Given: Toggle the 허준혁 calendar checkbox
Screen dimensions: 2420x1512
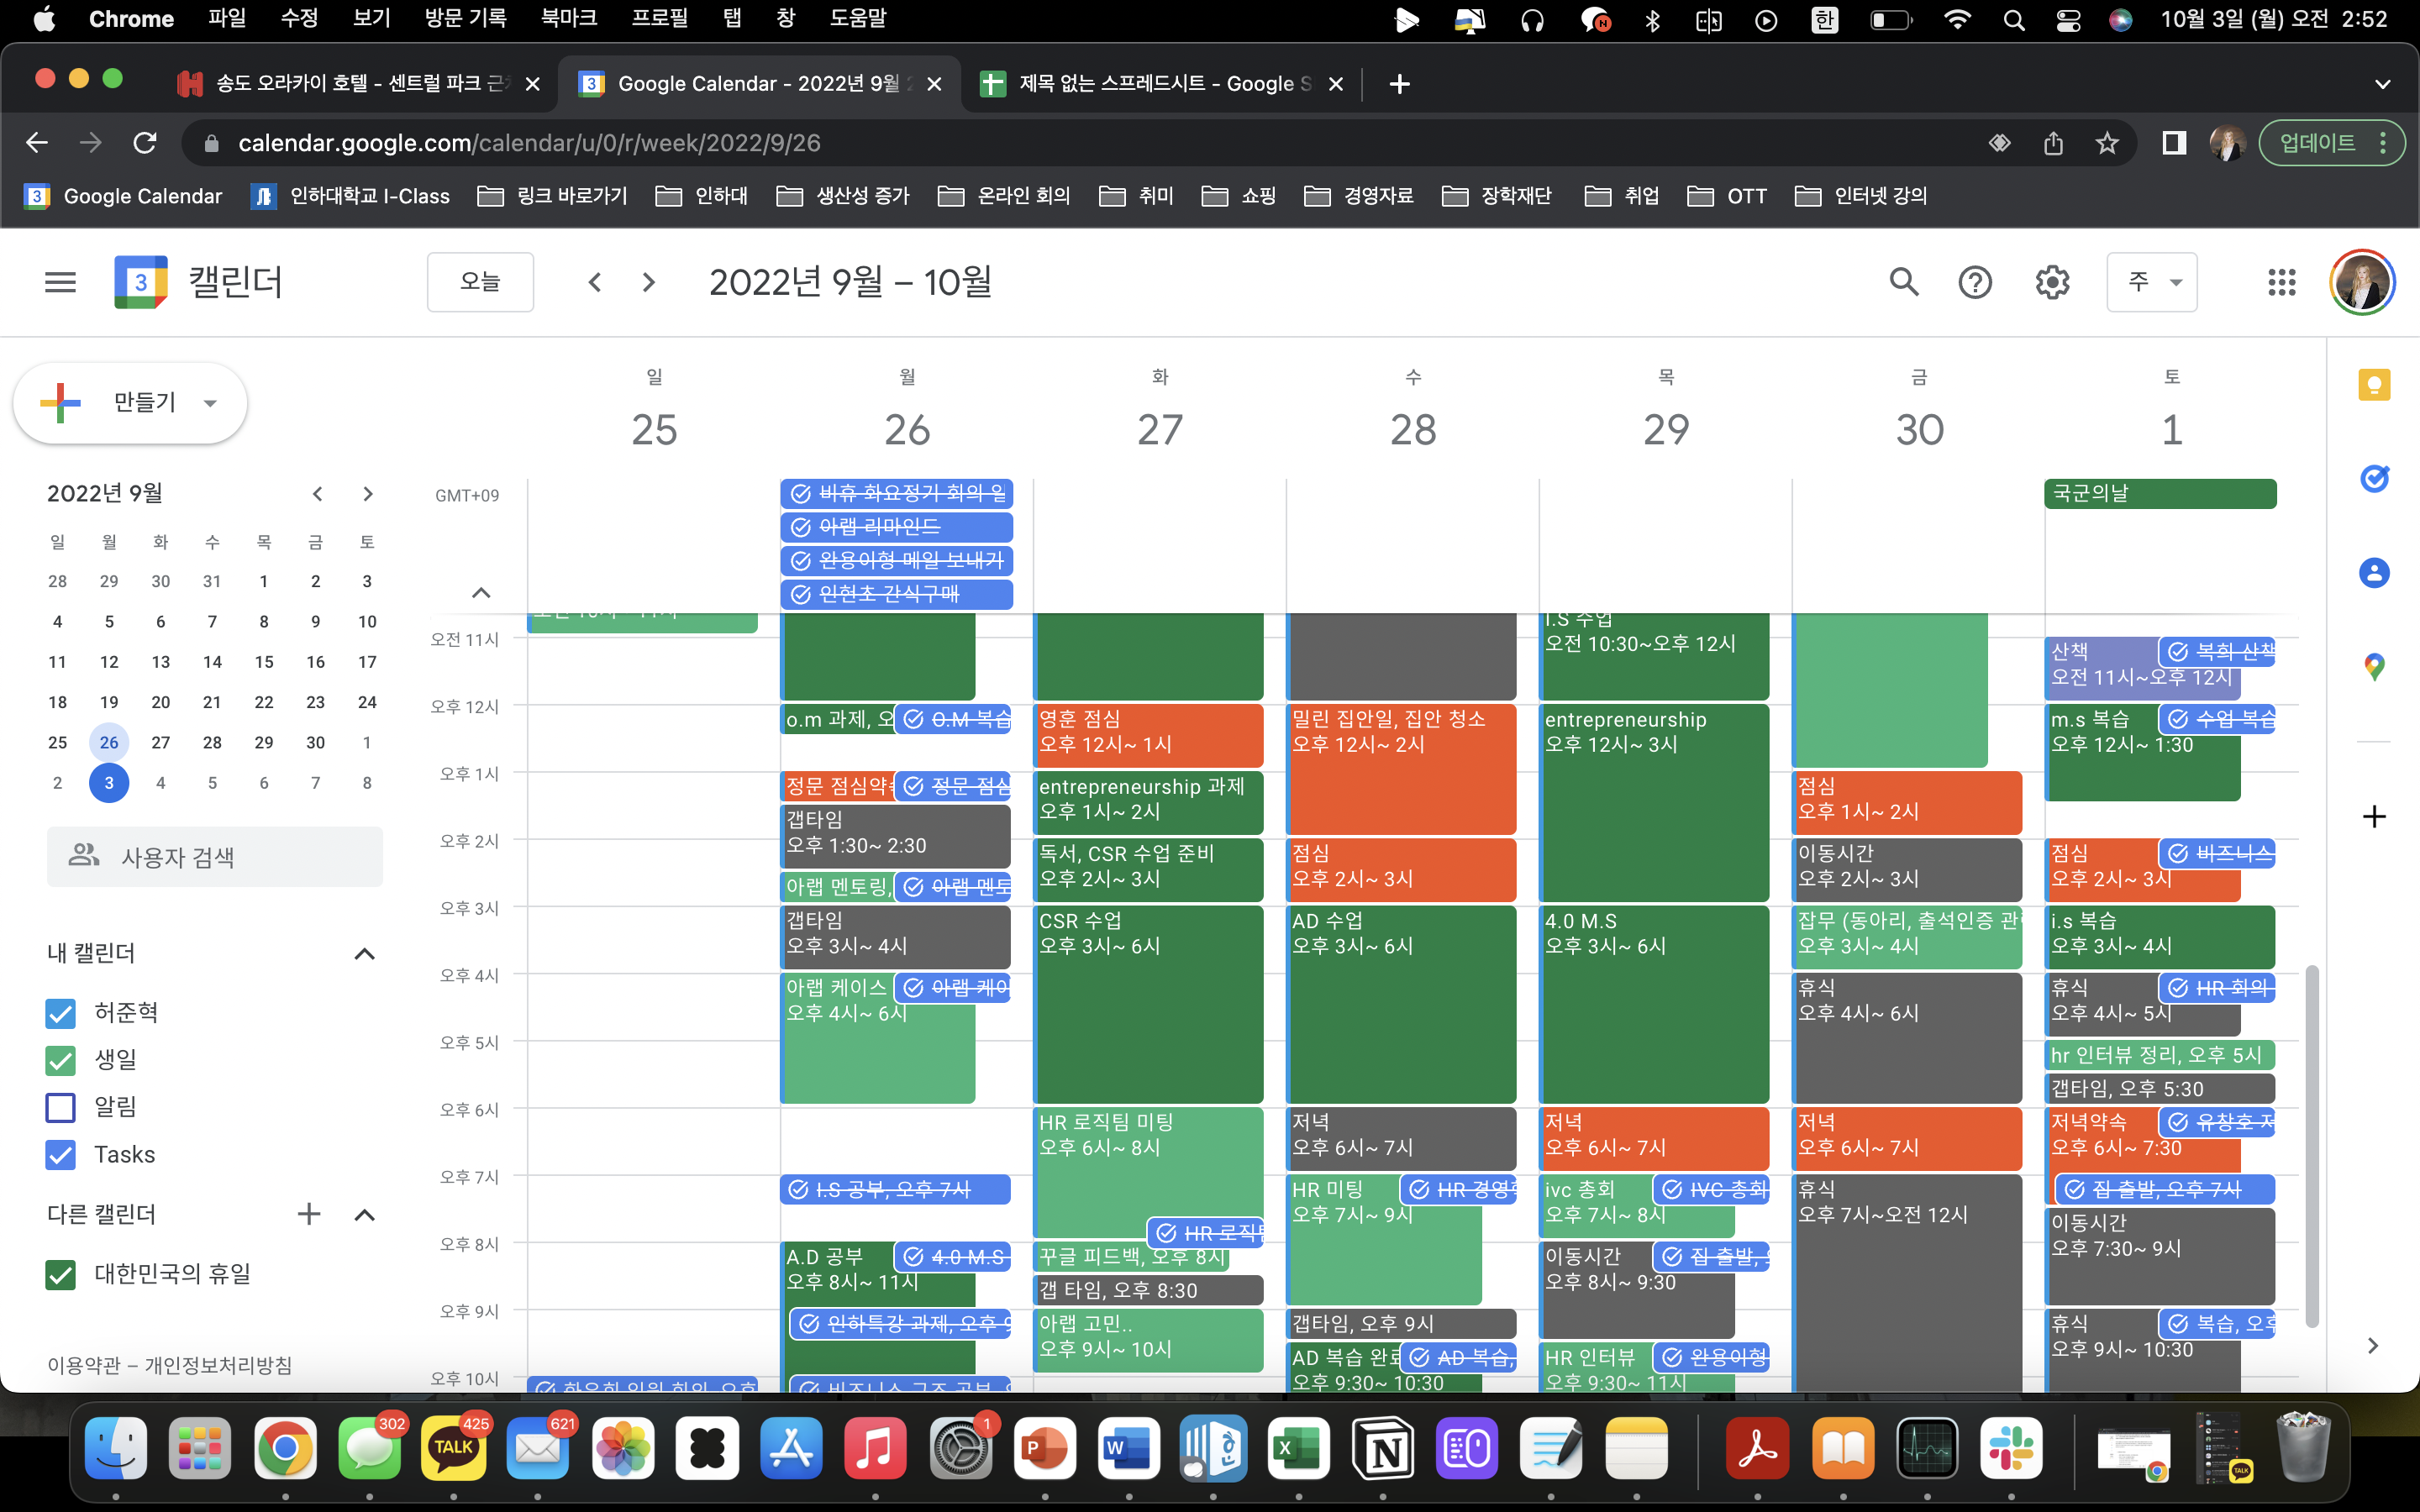Looking at the screenshot, I should [61, 1013].
